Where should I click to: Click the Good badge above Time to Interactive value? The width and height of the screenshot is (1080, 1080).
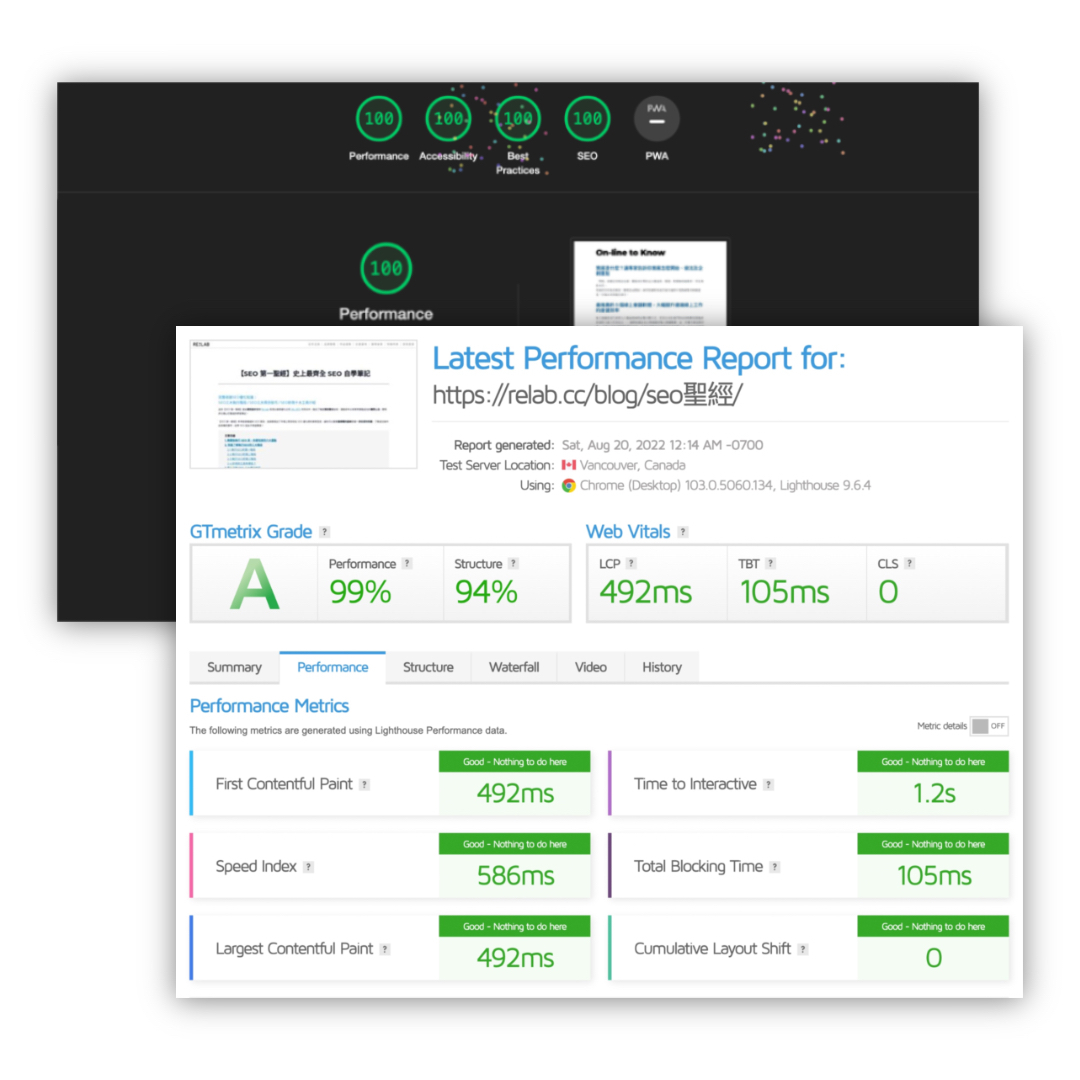point(933,761)
